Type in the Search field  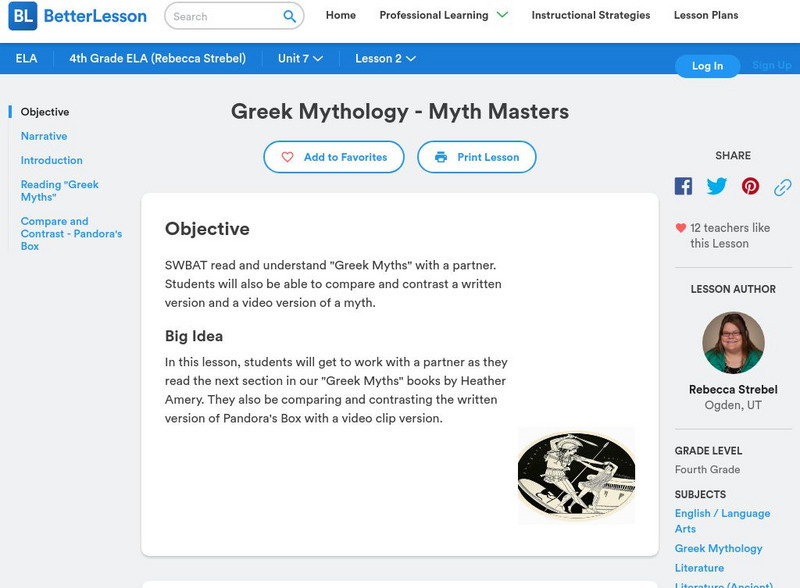(222, 16)
